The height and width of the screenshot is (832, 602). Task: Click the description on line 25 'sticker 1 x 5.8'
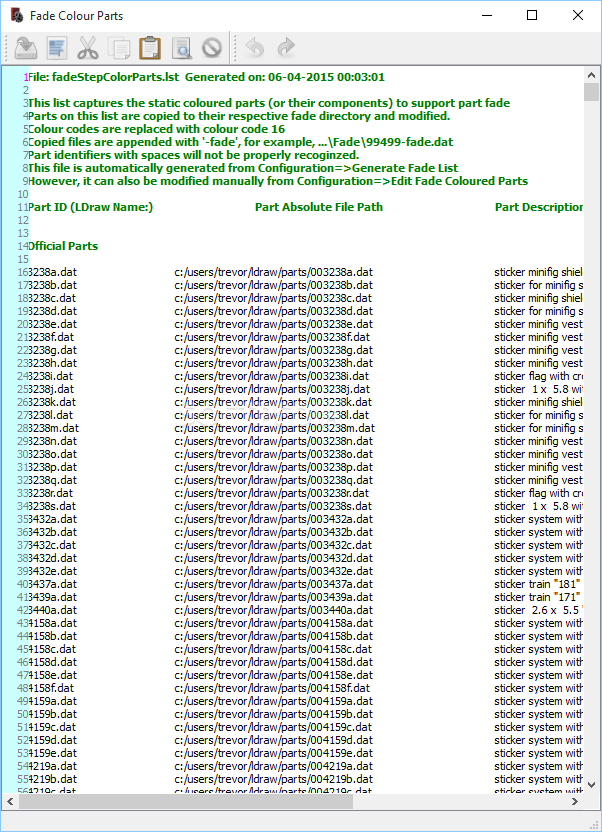point(539,389)
